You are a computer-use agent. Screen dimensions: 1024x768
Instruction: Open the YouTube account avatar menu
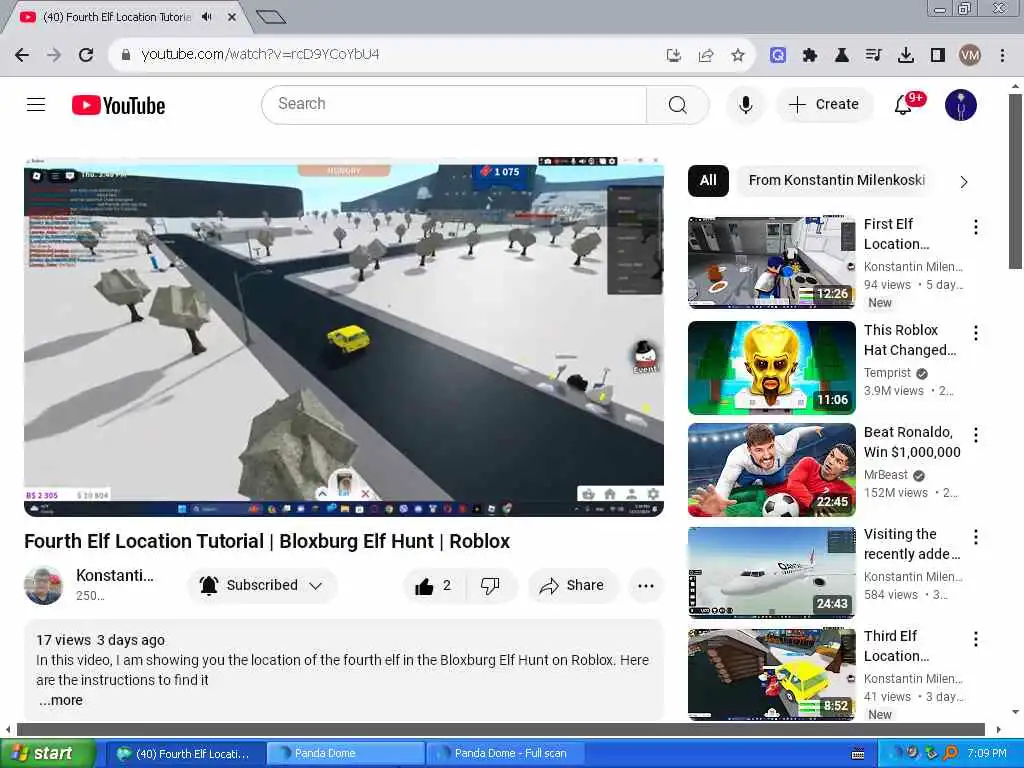pos(961,104)
